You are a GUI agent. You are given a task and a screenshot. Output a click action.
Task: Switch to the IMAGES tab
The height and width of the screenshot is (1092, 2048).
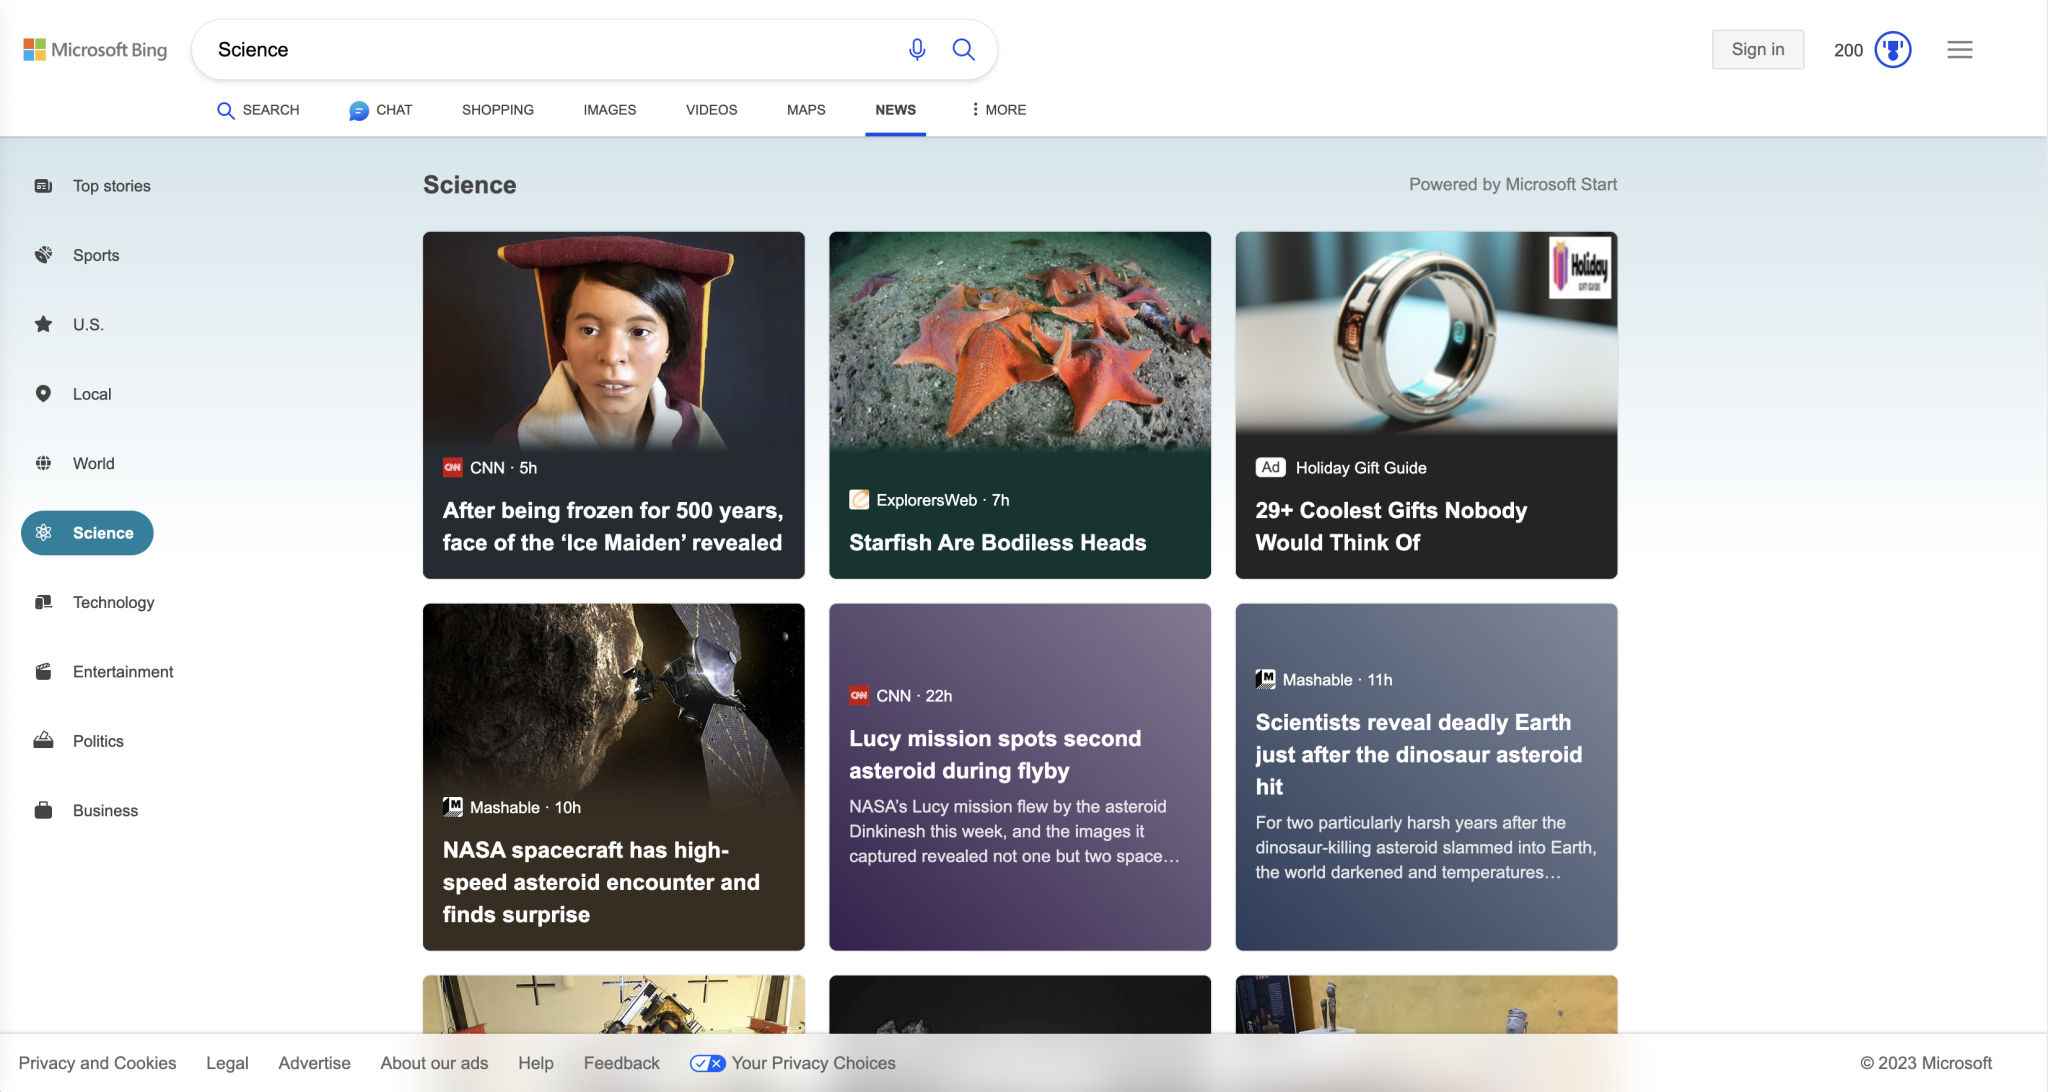pos(609,110)
